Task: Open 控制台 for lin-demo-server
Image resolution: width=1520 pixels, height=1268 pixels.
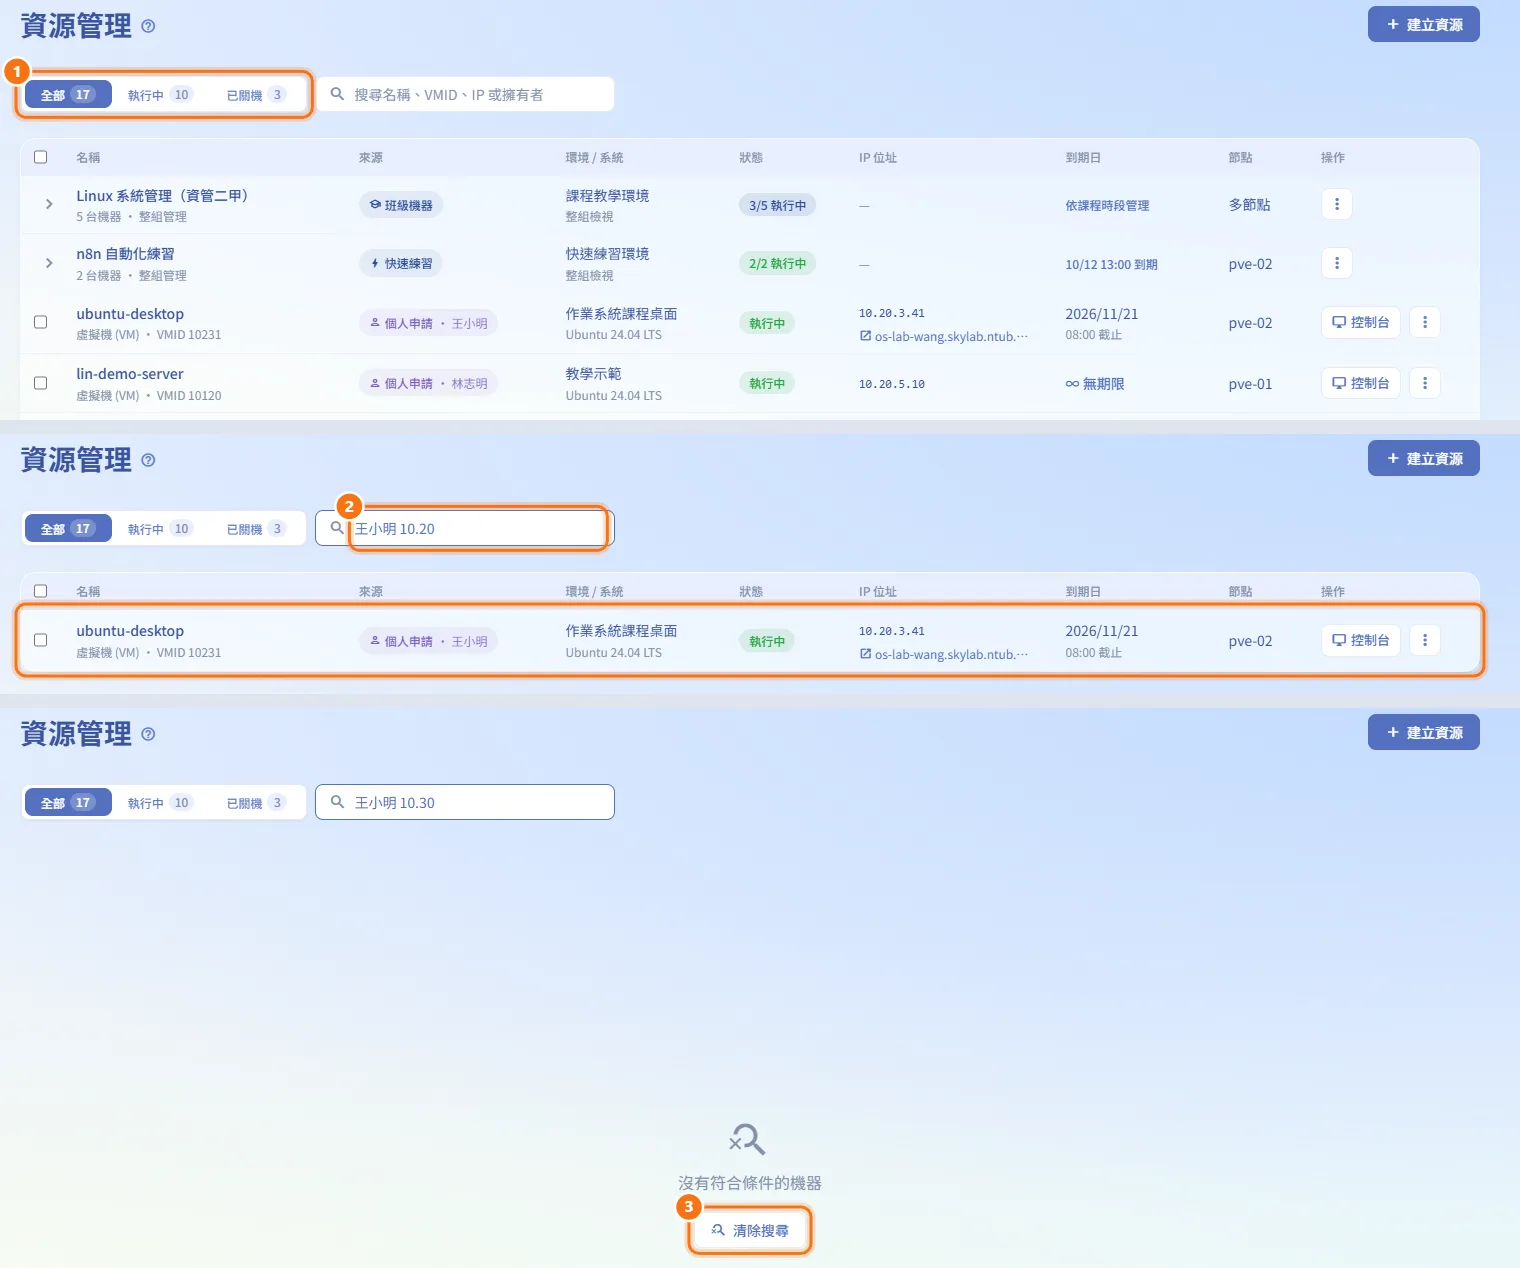Action: pyautogui.click(x=1361, y=383)
